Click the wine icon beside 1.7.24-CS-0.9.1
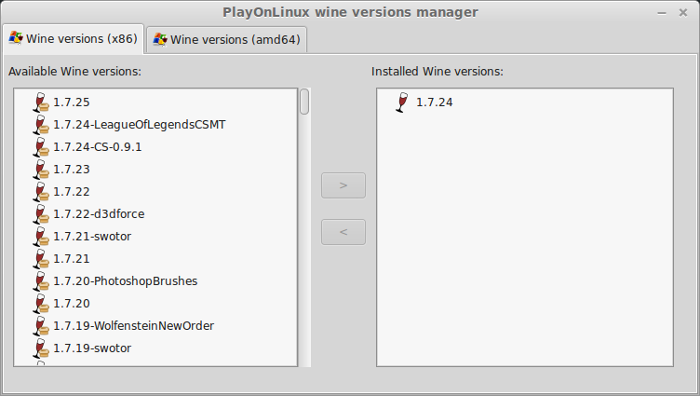The width and height of the screenshot is (700, 396). (x=41, y=147)
